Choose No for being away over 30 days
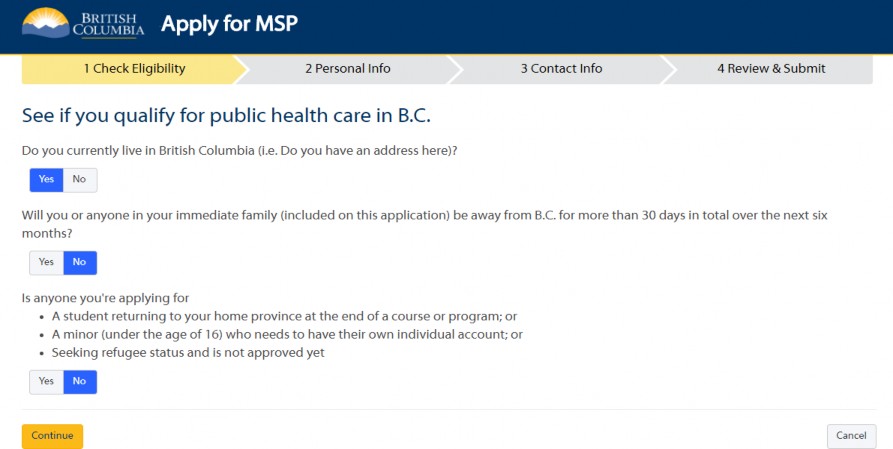 coord(80,263)
